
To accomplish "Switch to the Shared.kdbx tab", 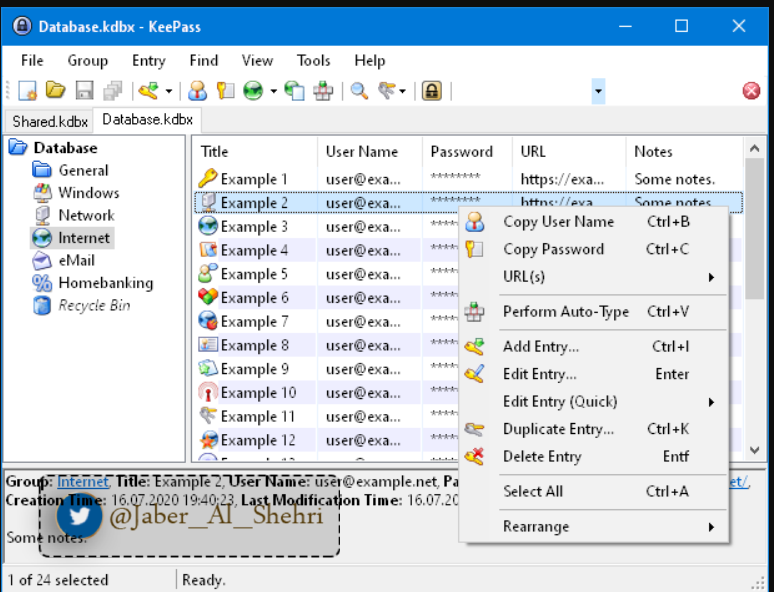I will 49,121.
